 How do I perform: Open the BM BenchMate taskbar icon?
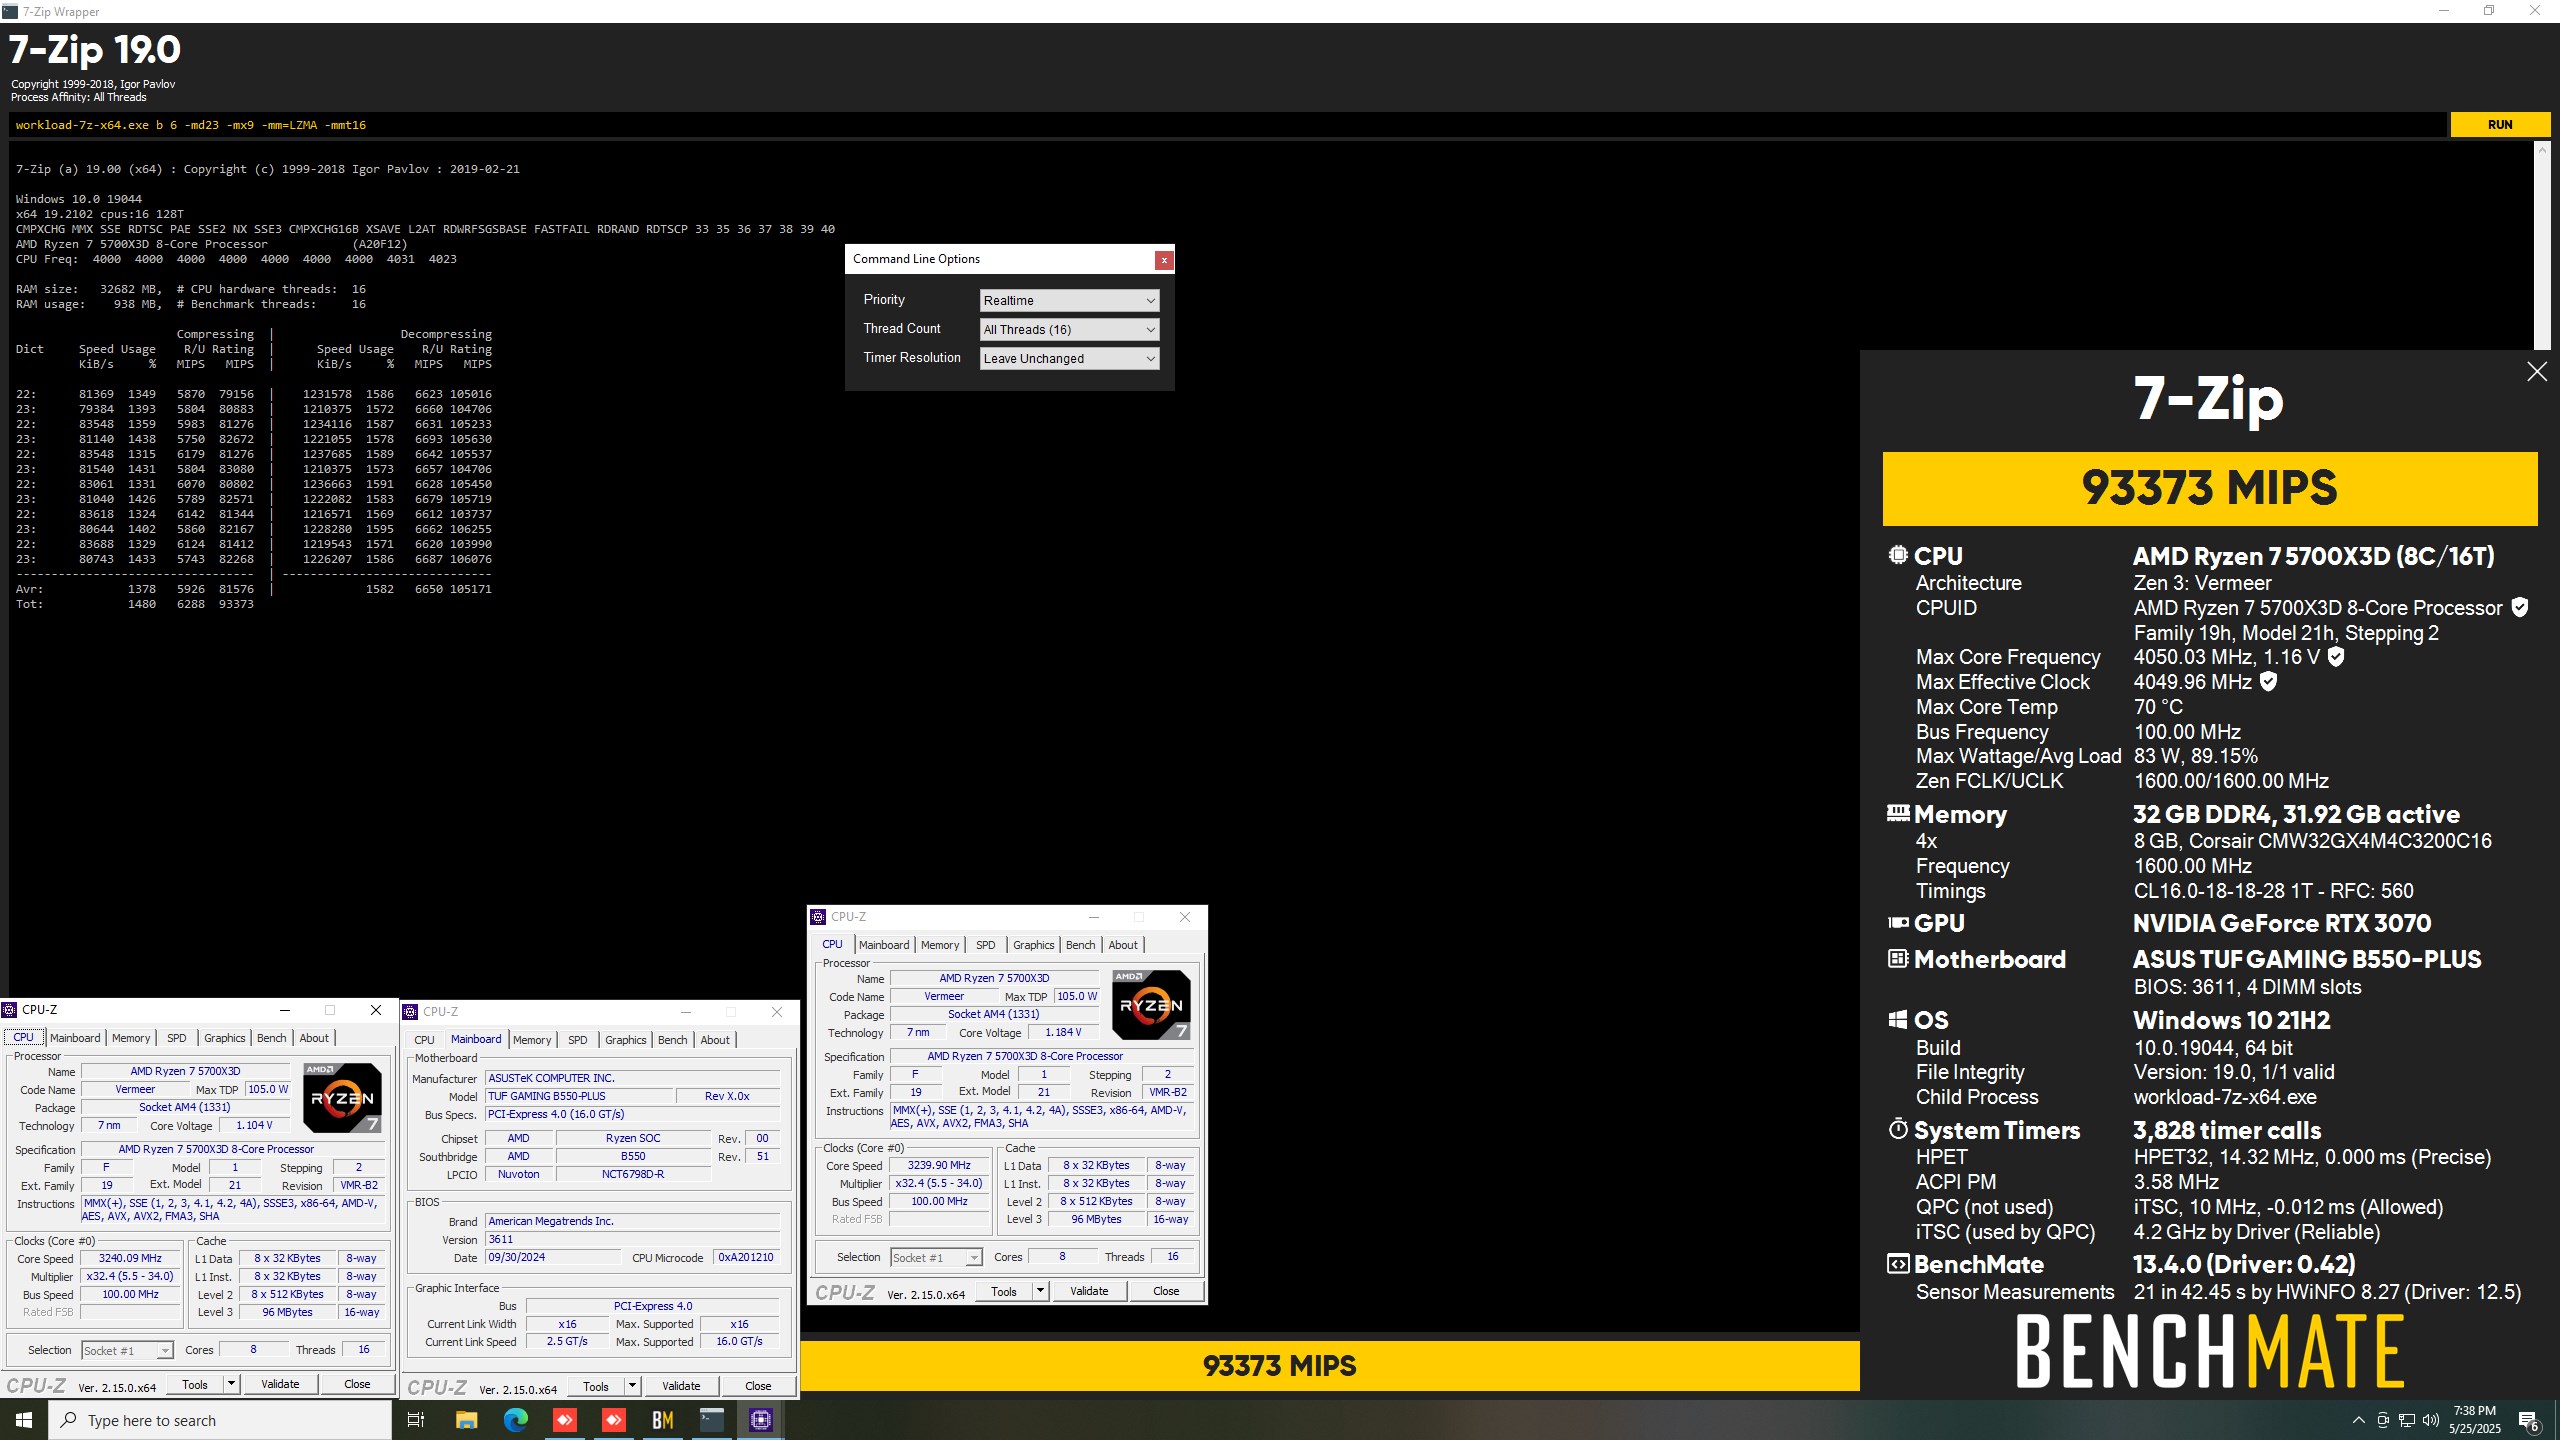pyautogui.click(x=662, y=1420)
